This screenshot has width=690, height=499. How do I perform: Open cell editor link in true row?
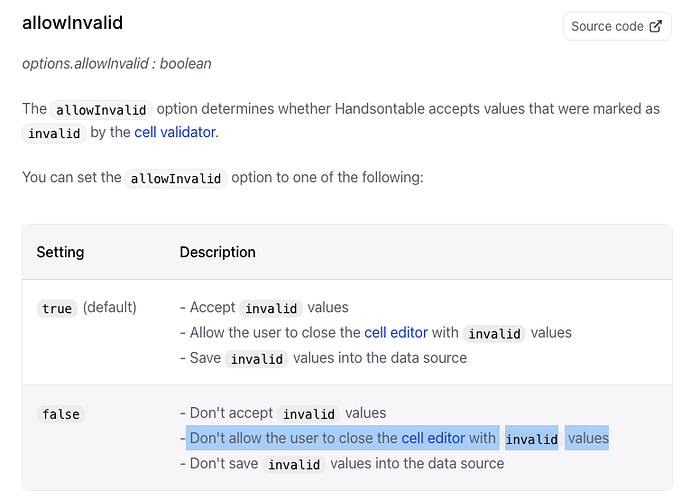coord(396,333)
